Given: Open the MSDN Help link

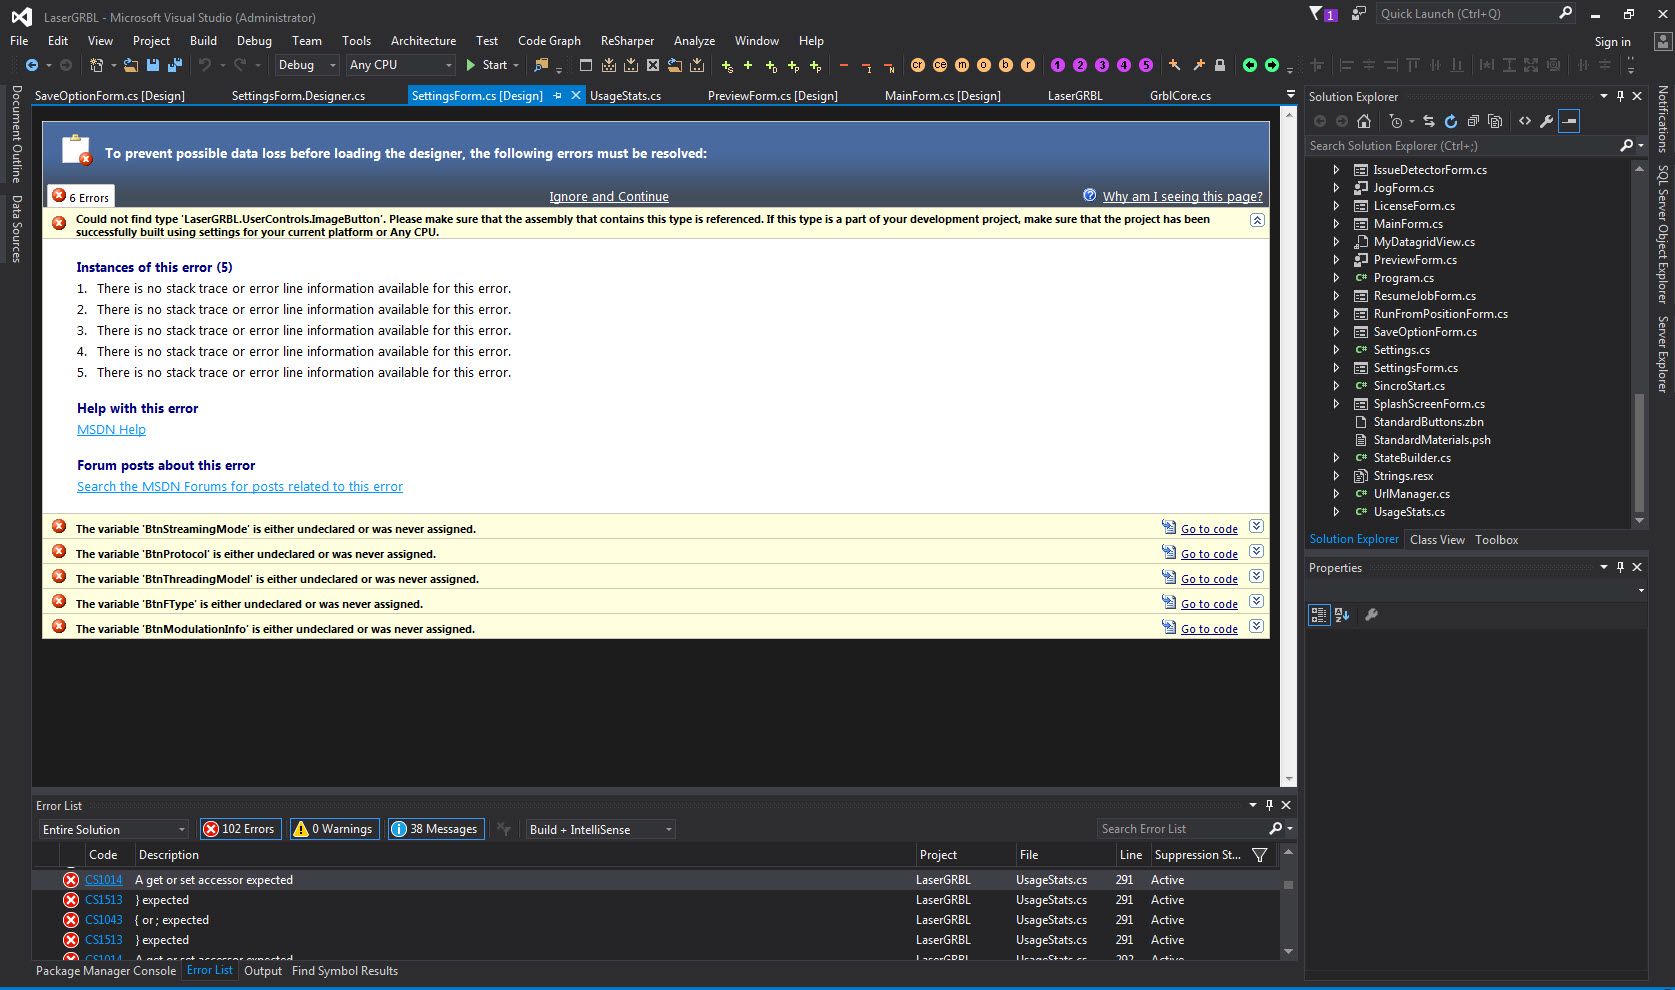Looking at the screenshot, I should pyautogui.click(x=111, y=430).
